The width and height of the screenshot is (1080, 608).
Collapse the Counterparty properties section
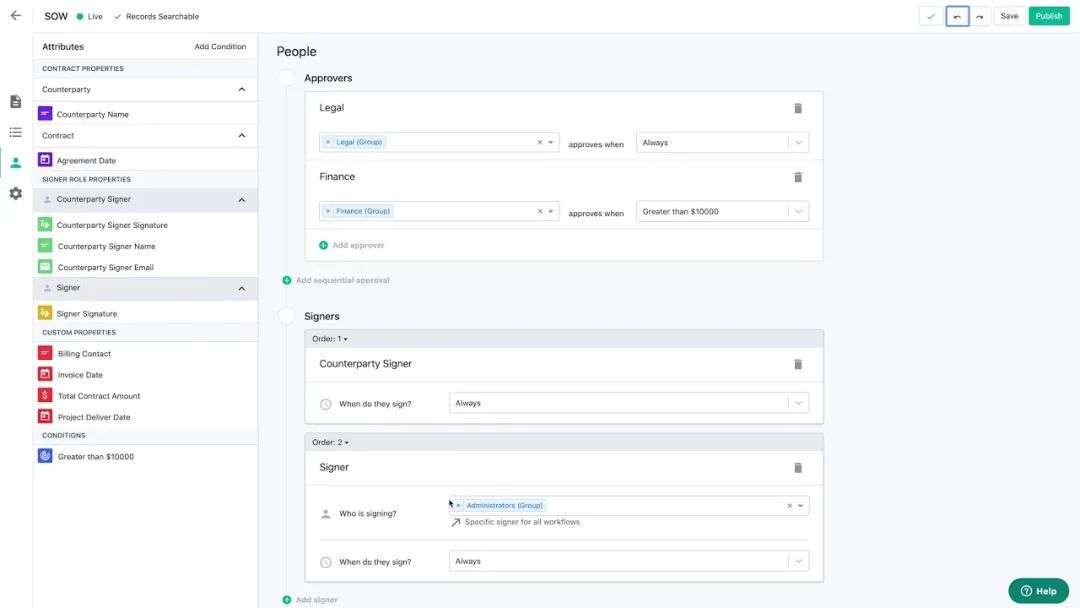coord(241,90)
